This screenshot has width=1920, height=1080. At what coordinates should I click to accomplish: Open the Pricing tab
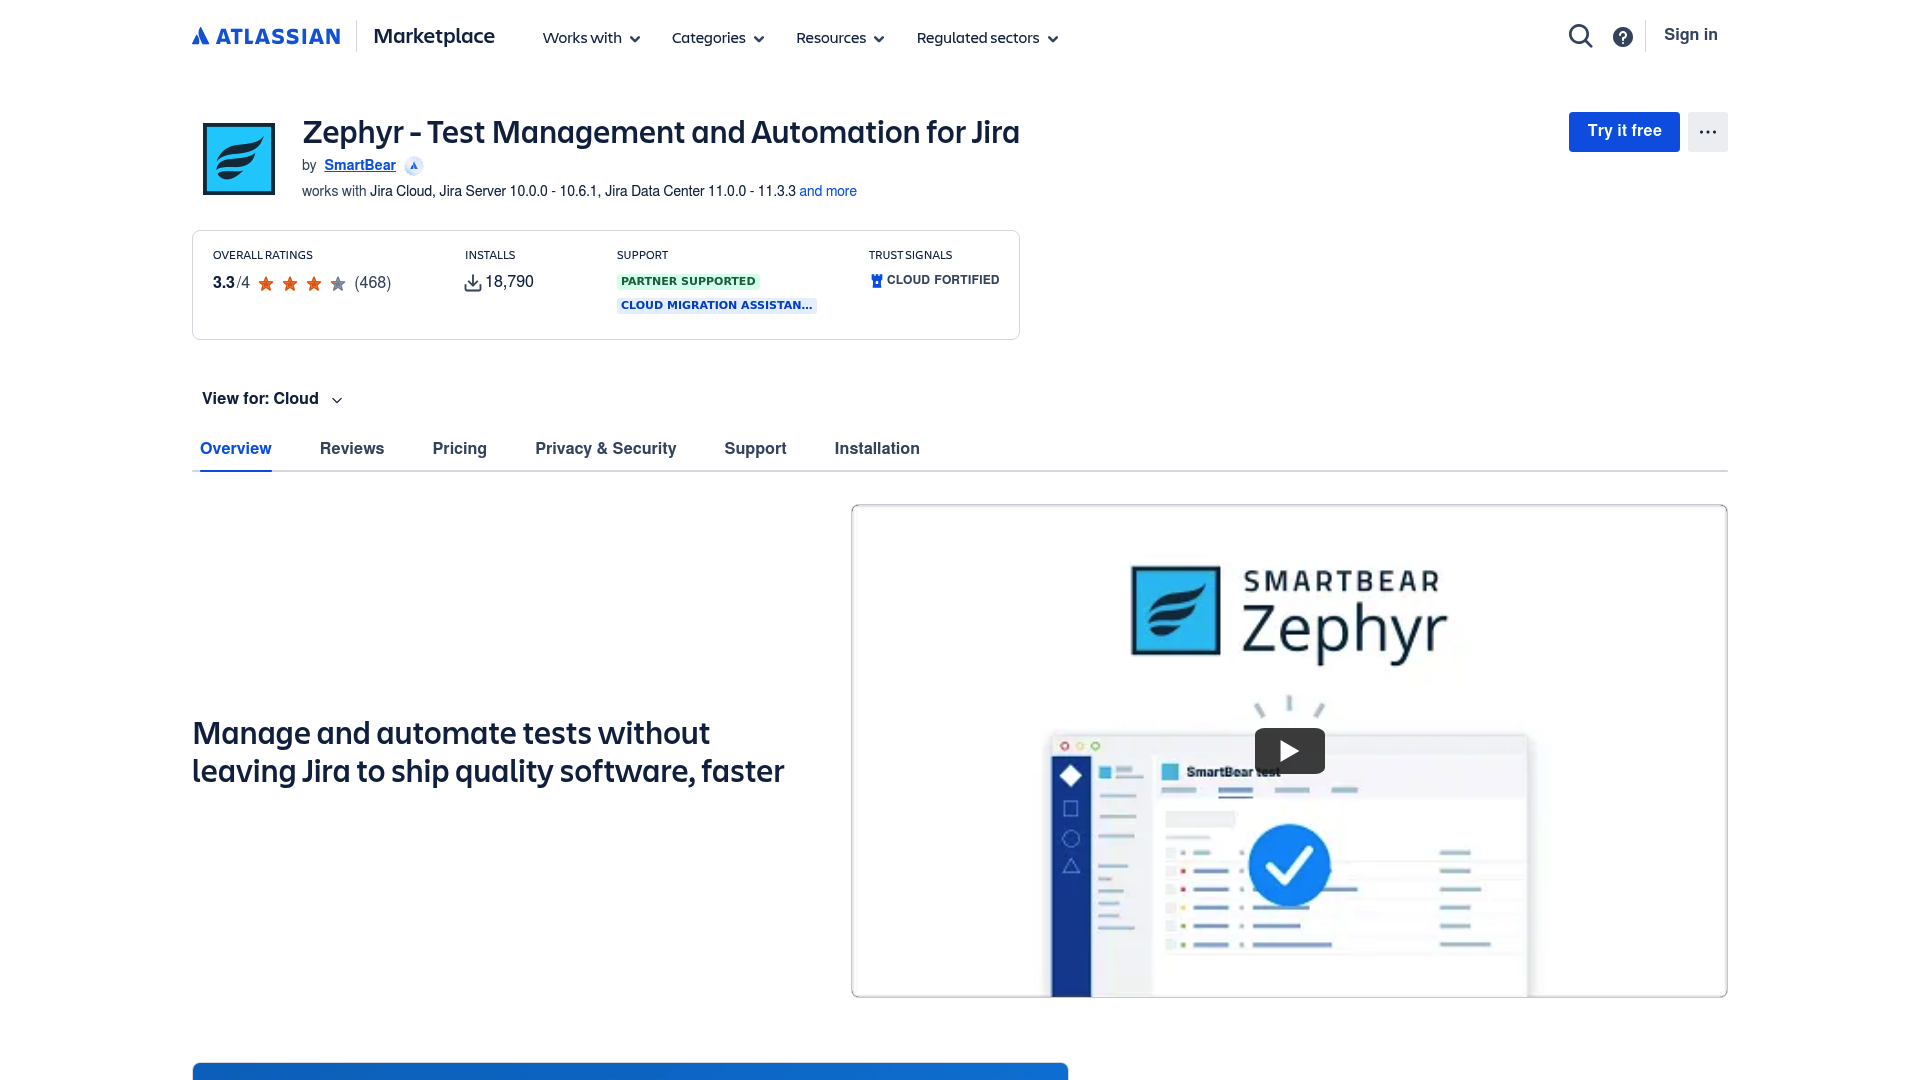(x=459, y=448)
